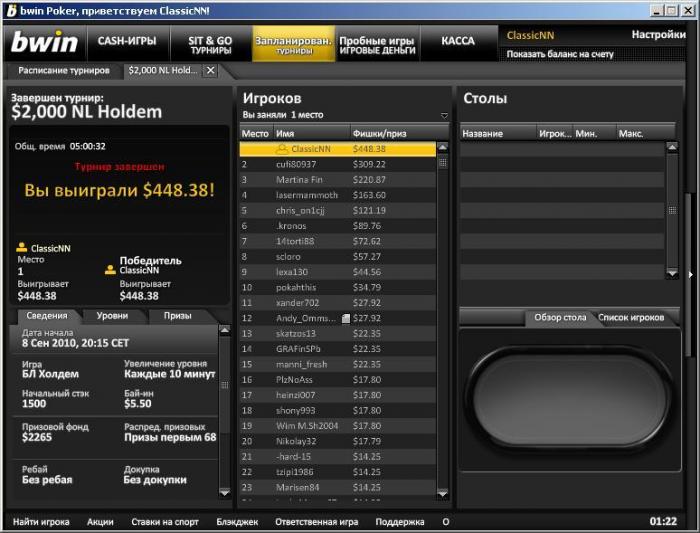Screen dimensions: 700x533
Task: Sort tables by Макс. column
Action: pos(645,133)
